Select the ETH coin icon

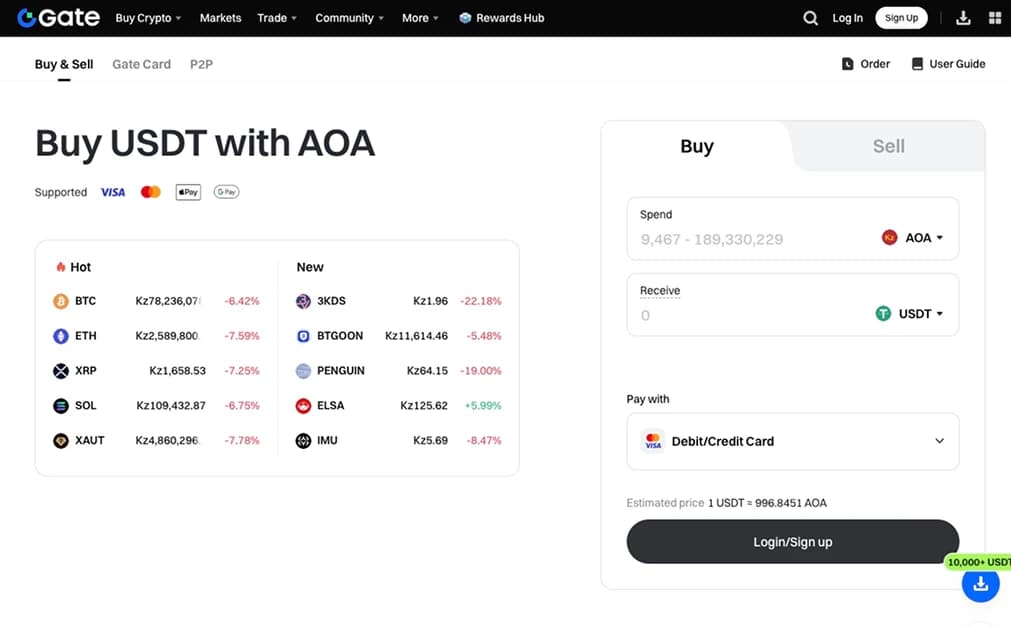(61, 336)
